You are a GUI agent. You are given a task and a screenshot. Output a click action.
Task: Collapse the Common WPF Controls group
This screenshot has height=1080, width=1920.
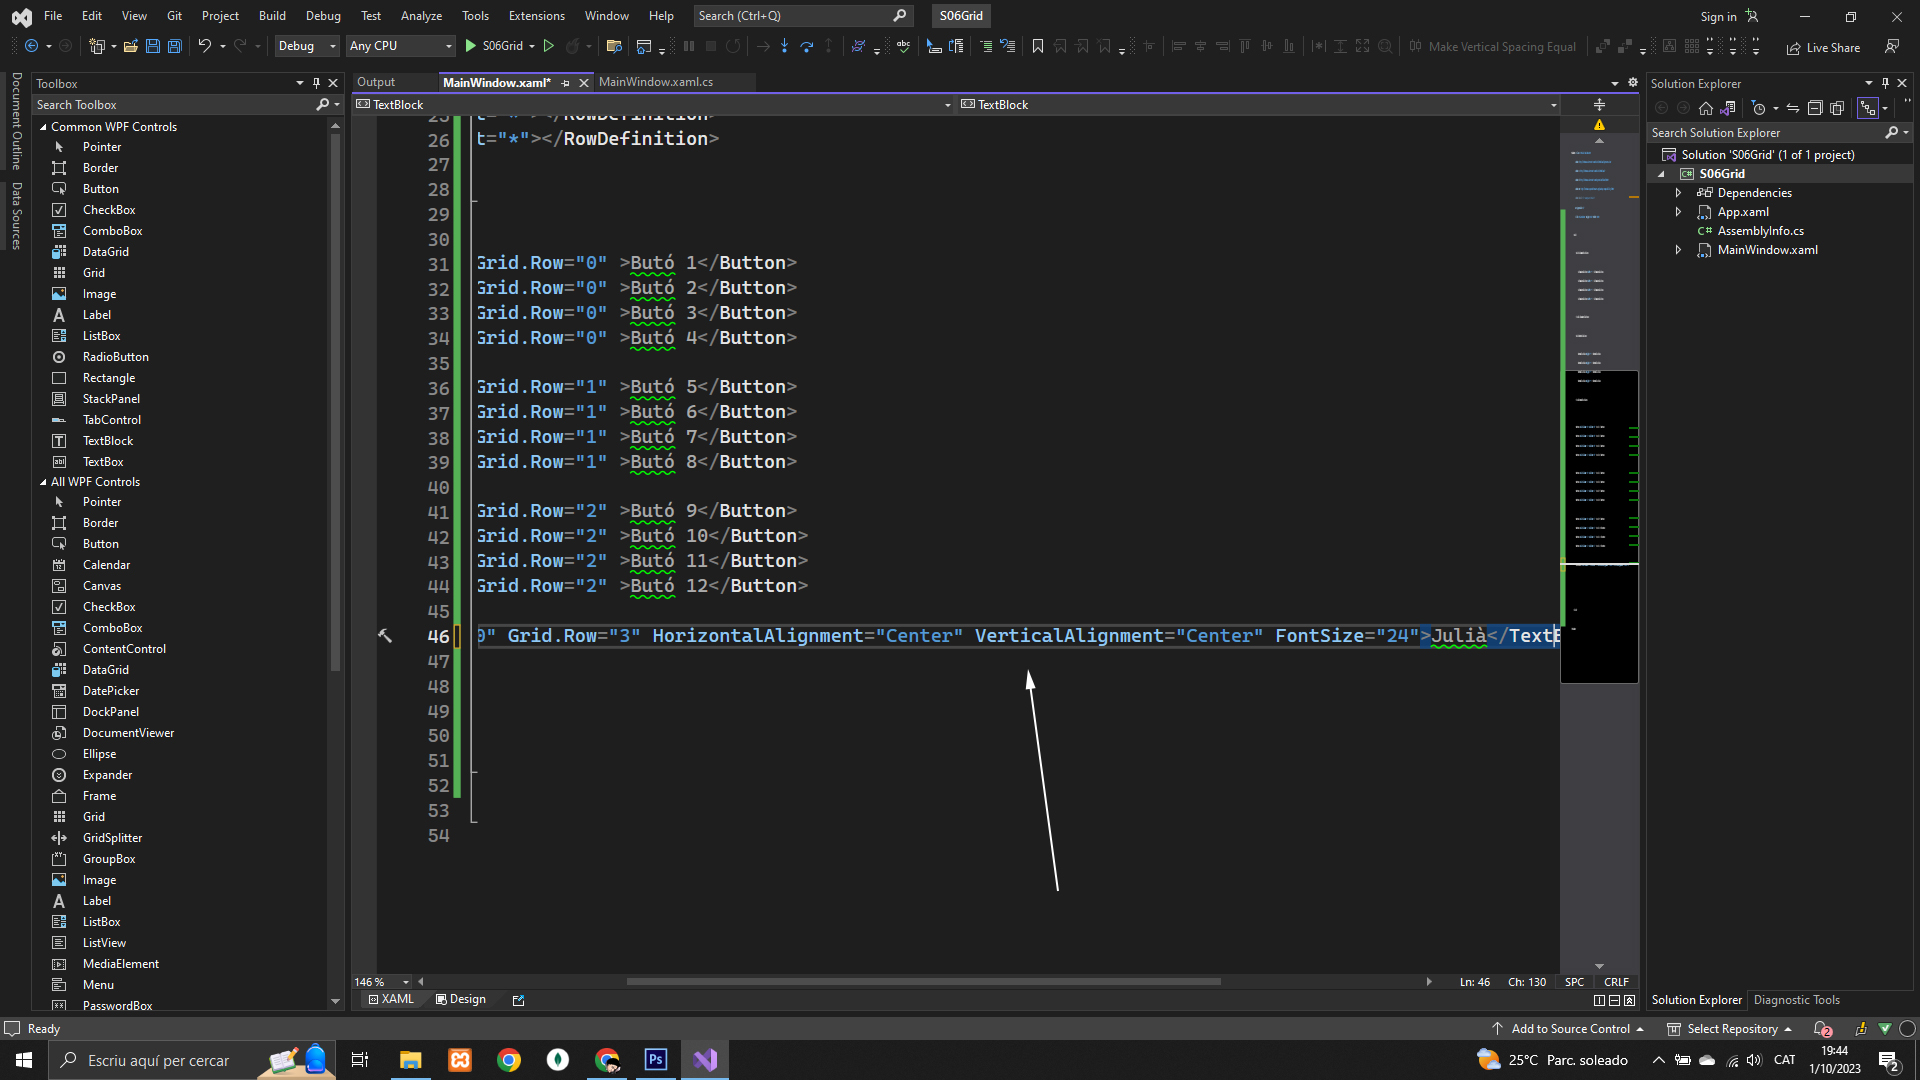click(43, 127)
